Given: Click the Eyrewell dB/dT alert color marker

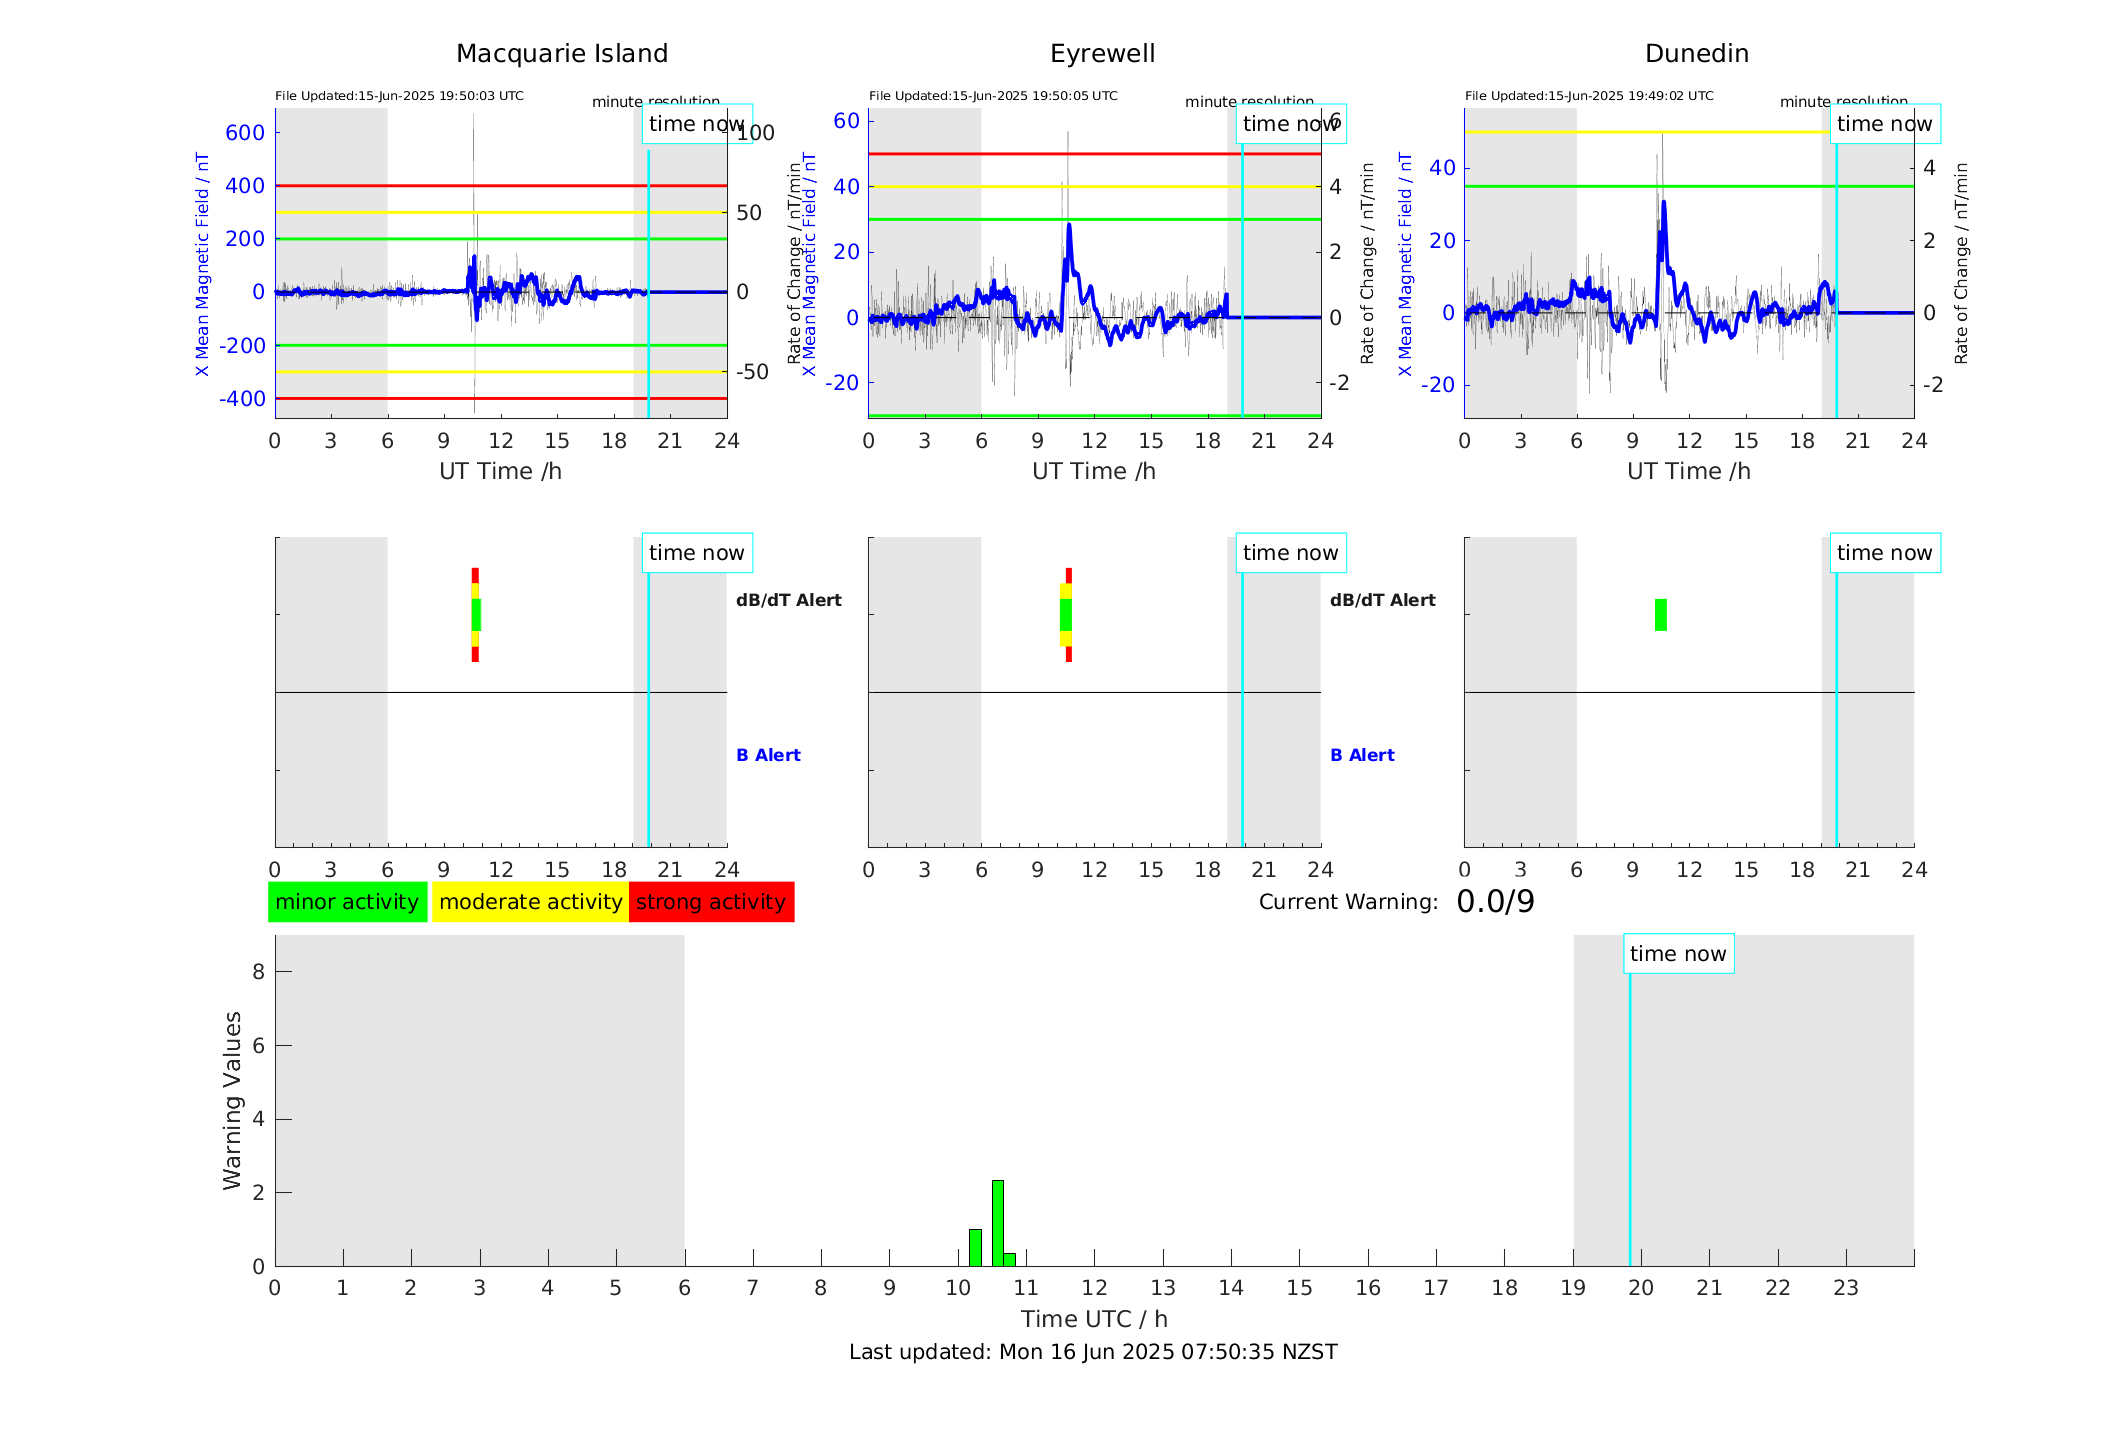Looking at the screenshot, I should click(1067, 615).
